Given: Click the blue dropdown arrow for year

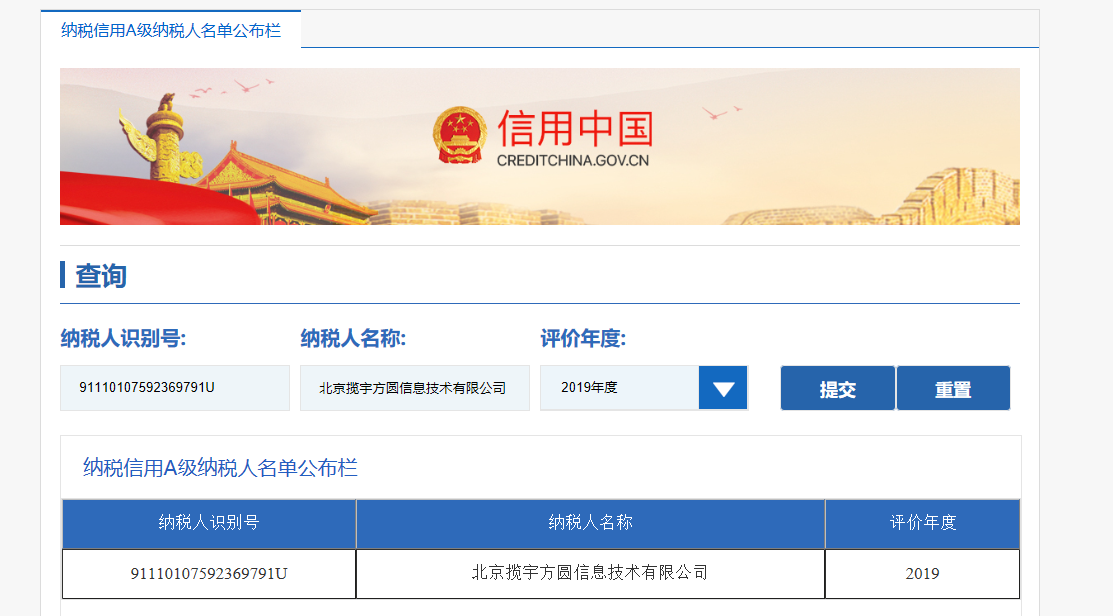Looking at the screenshot, I should (723, 388).
